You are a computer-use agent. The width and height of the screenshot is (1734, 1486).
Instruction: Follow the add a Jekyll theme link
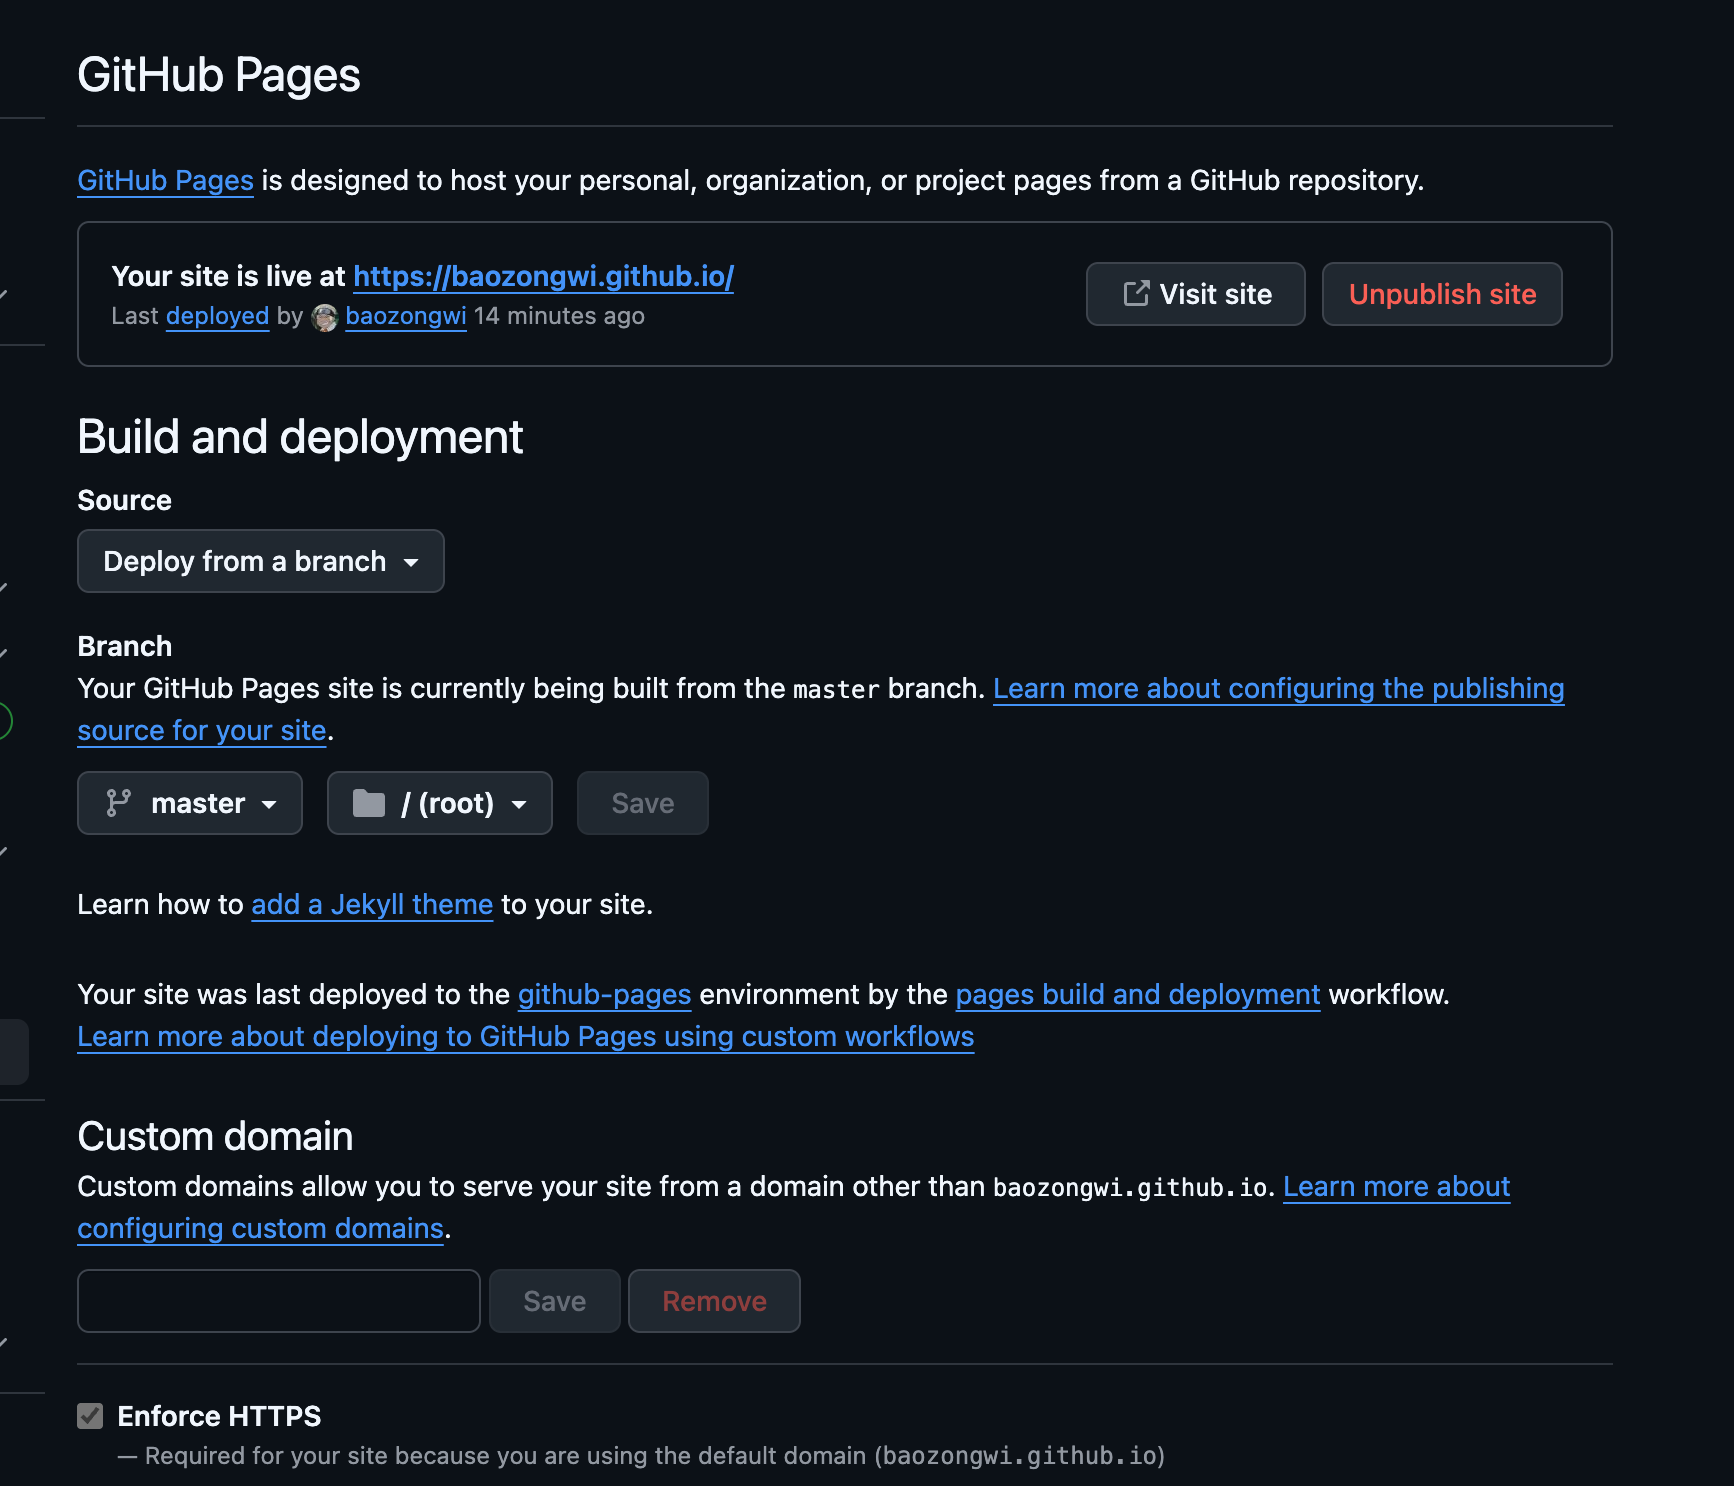click(x=372, y=904)
